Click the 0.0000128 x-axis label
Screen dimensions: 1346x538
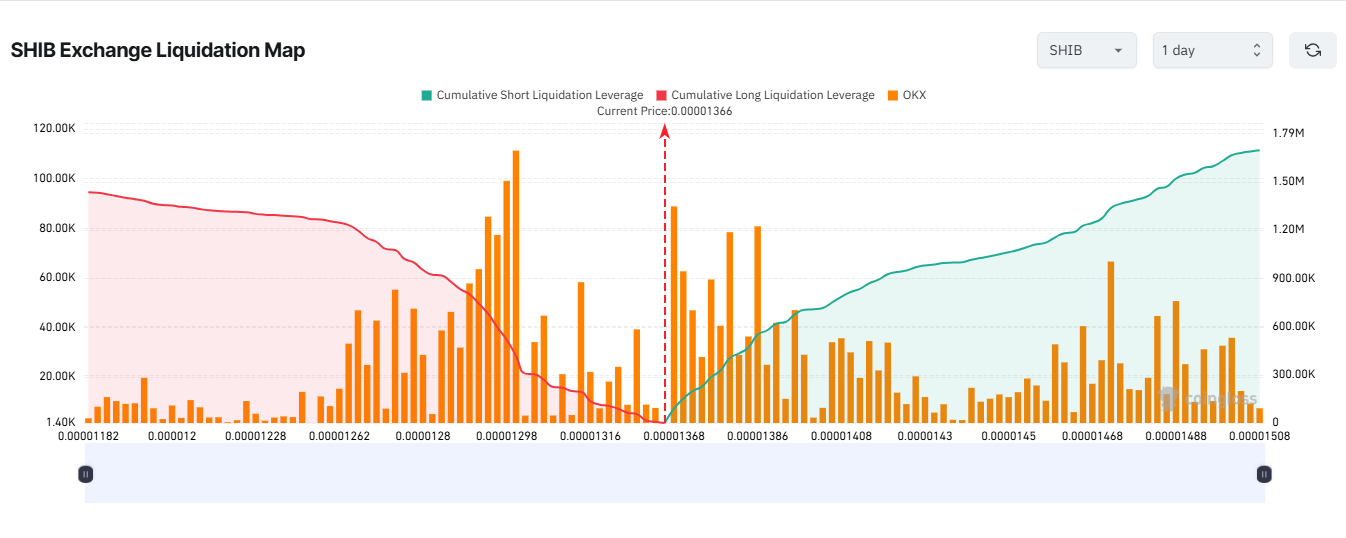pyautogui.click(x=424, y=436)
